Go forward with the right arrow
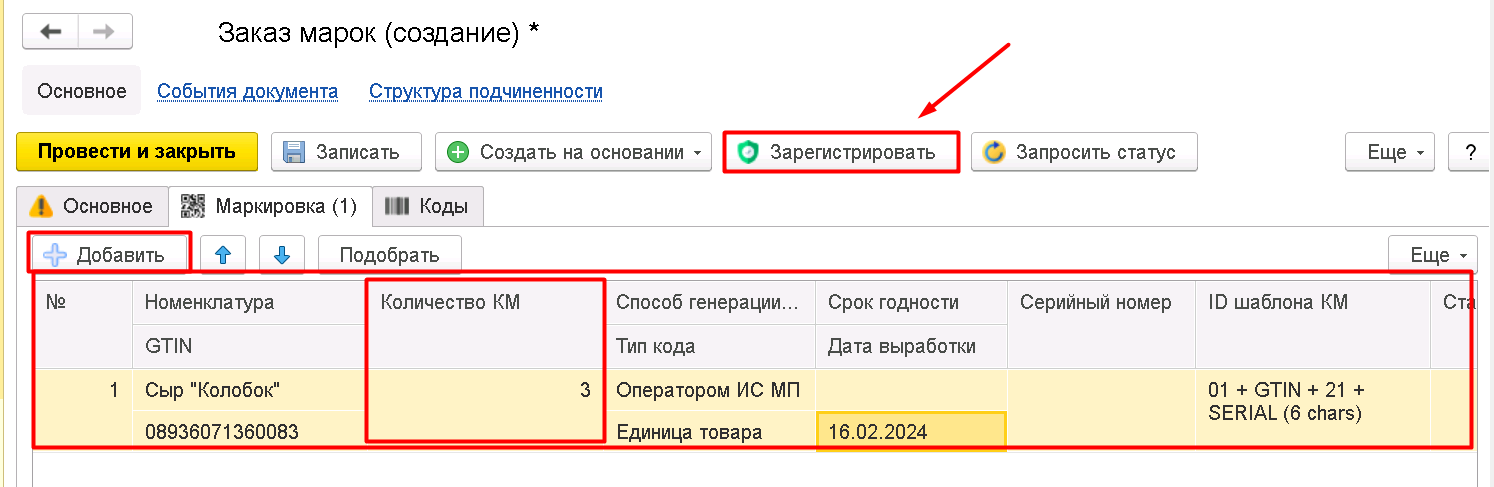The image size is (1494, 487). point(105,32)
